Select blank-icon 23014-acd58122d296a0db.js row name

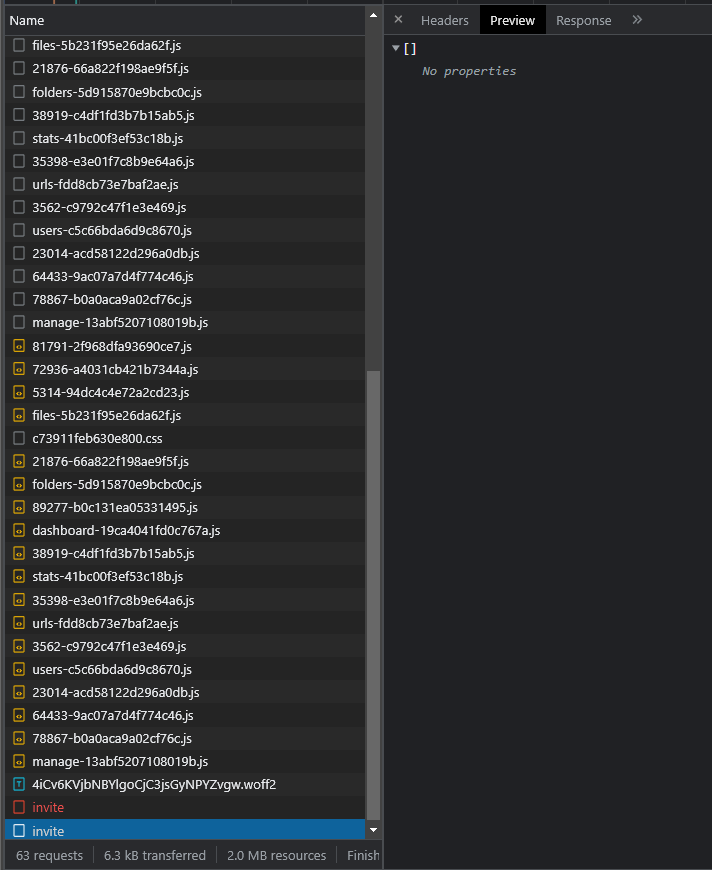(115, 254)
